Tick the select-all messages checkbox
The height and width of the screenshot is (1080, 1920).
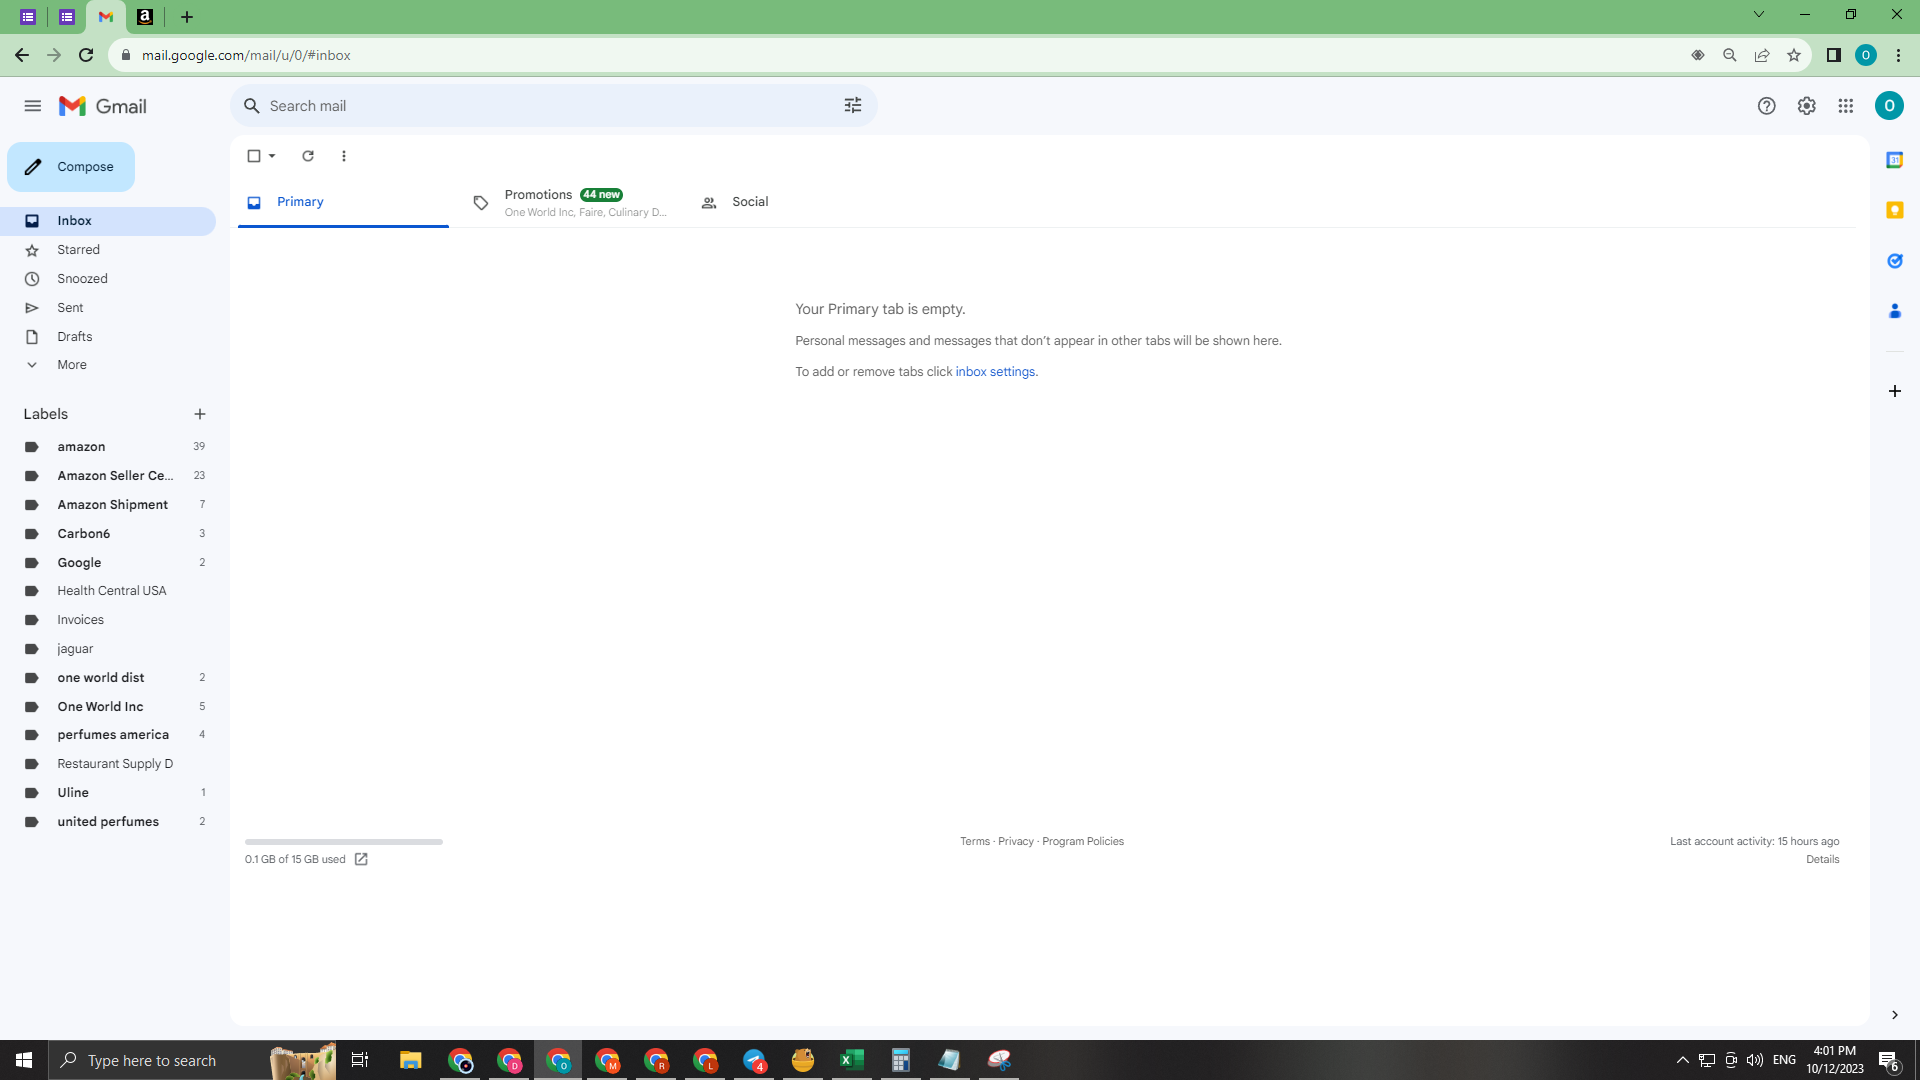point(254,156)
